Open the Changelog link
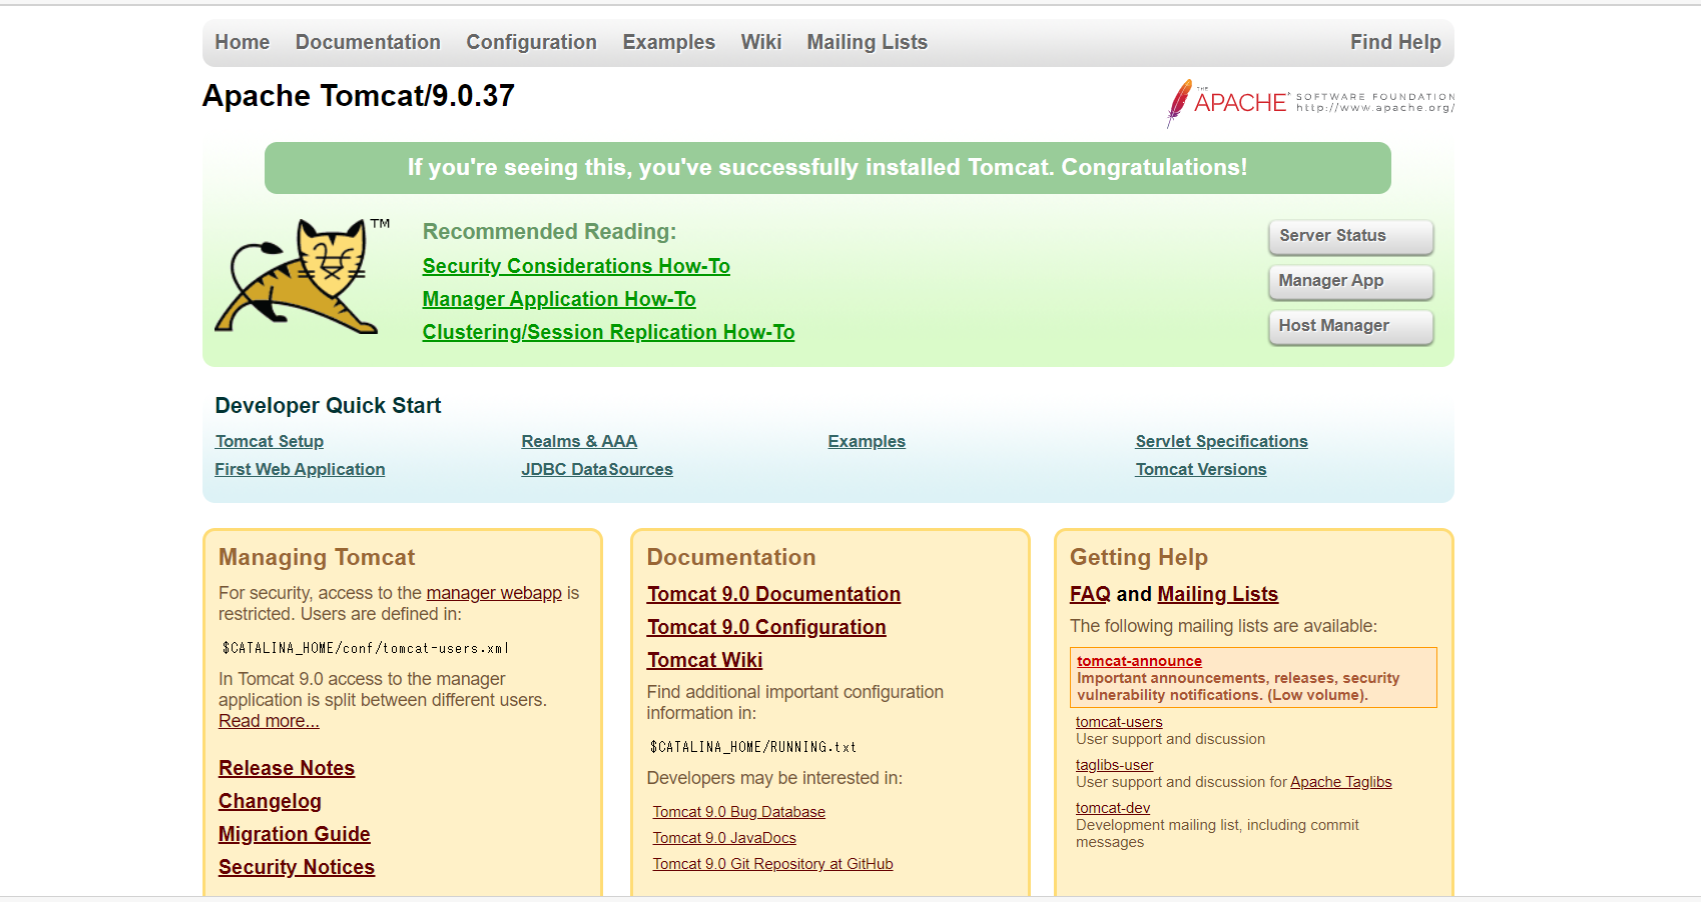Screen dimensions: 1701x902 [270, 801]
